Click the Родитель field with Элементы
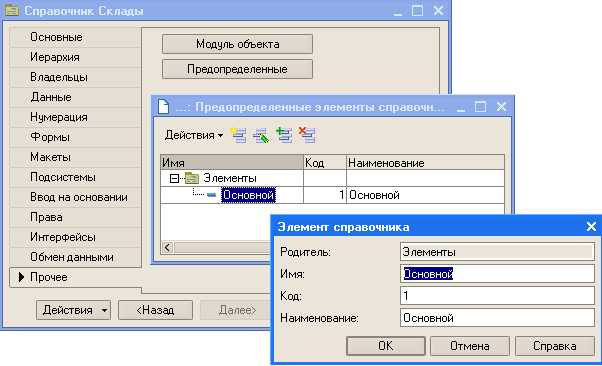Screen dimensions: 602x366 tap(497, 252)
